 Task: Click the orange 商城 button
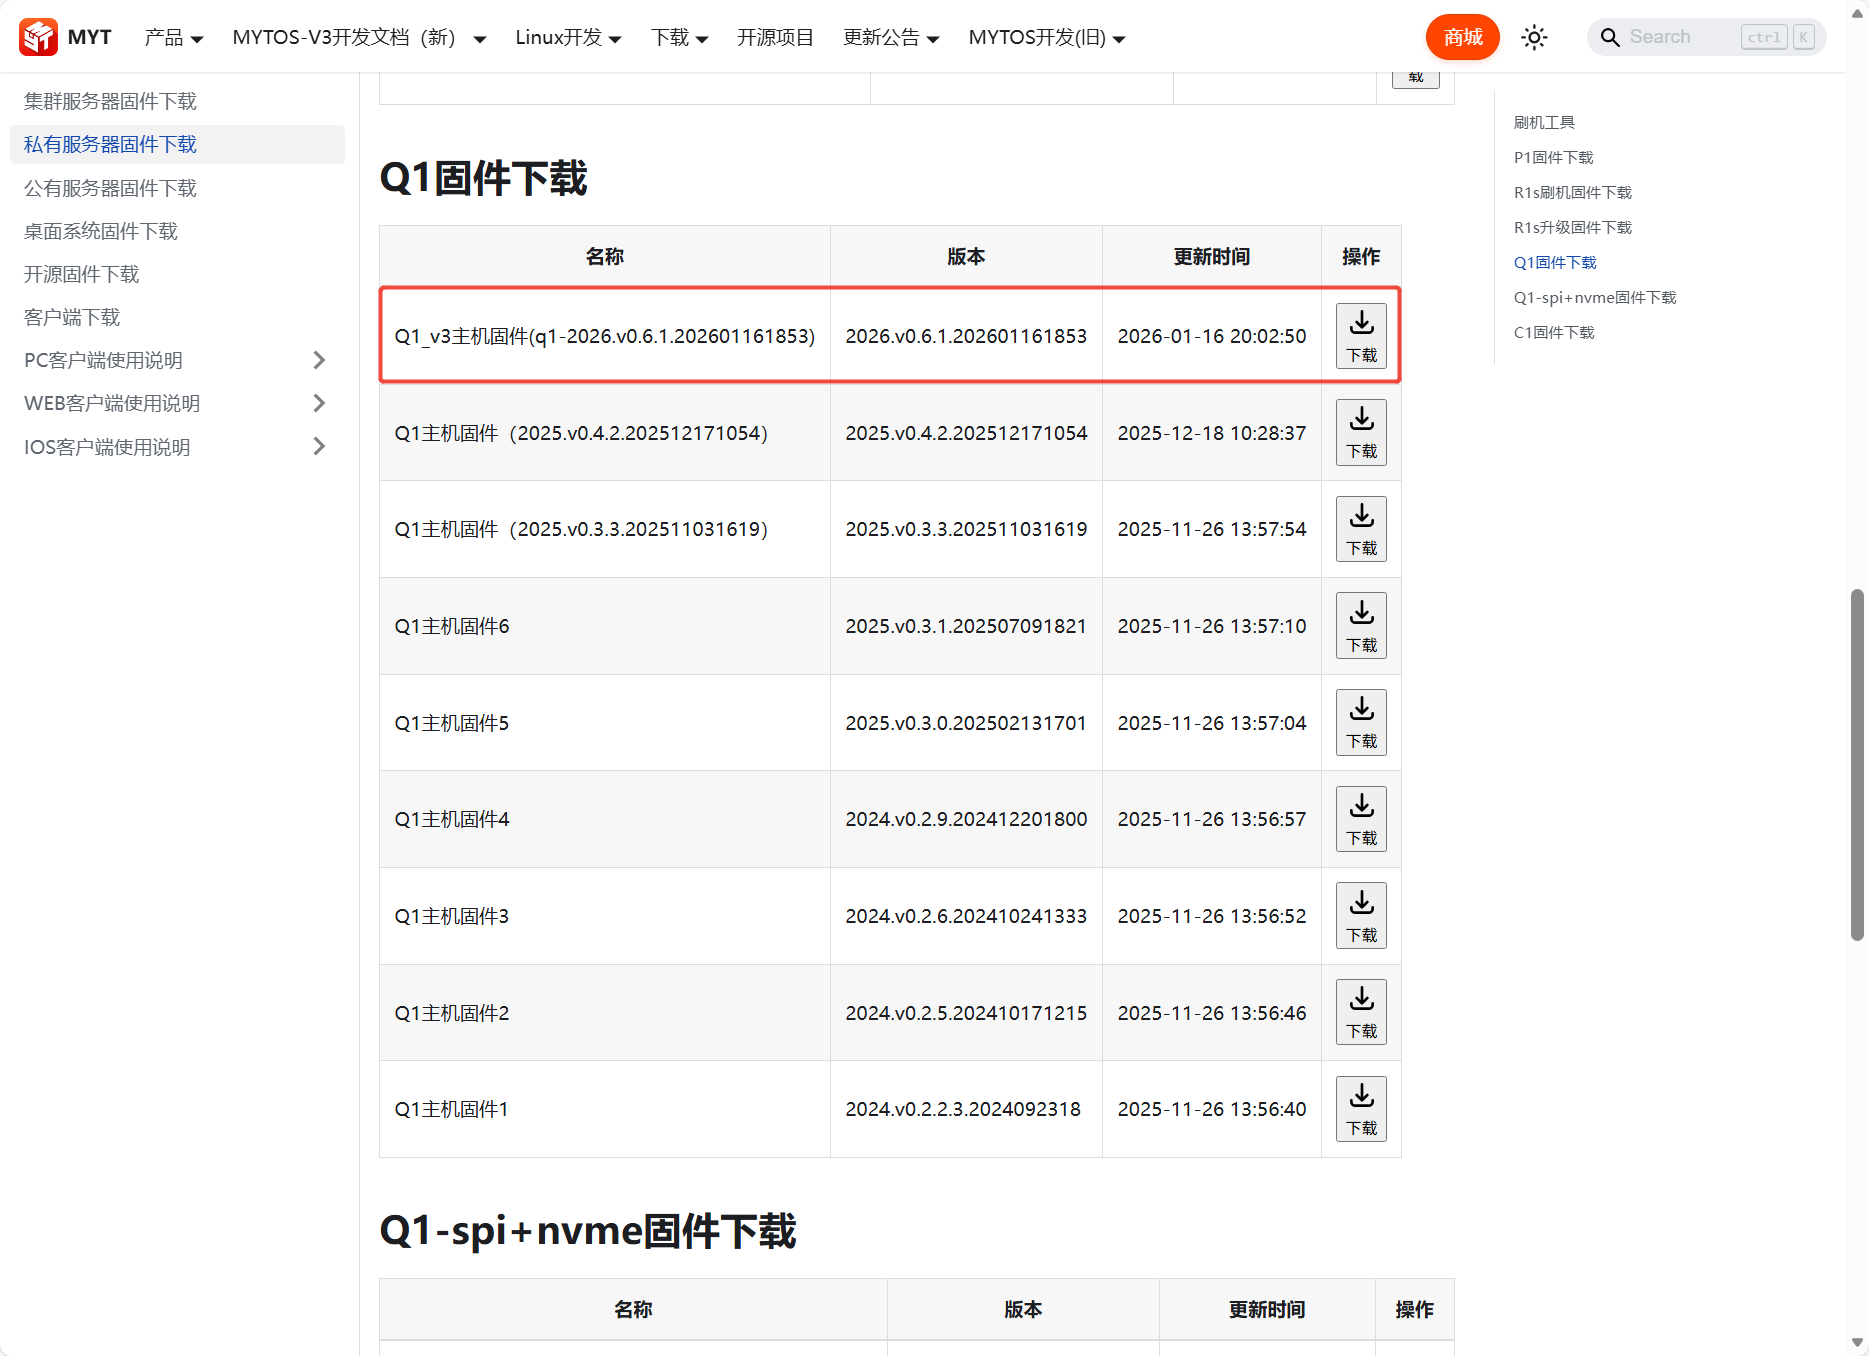(x=1462, y=37)
